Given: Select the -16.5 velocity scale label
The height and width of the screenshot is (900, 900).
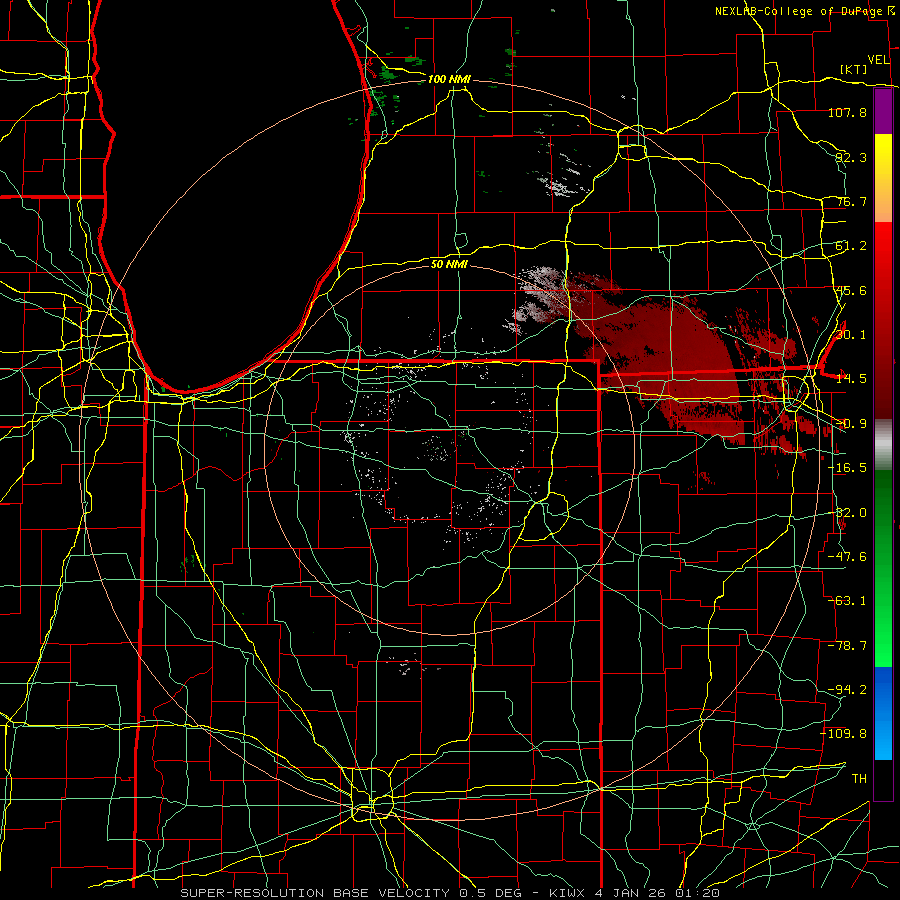Looking at the screenshot, I should (x=847, y=468).
